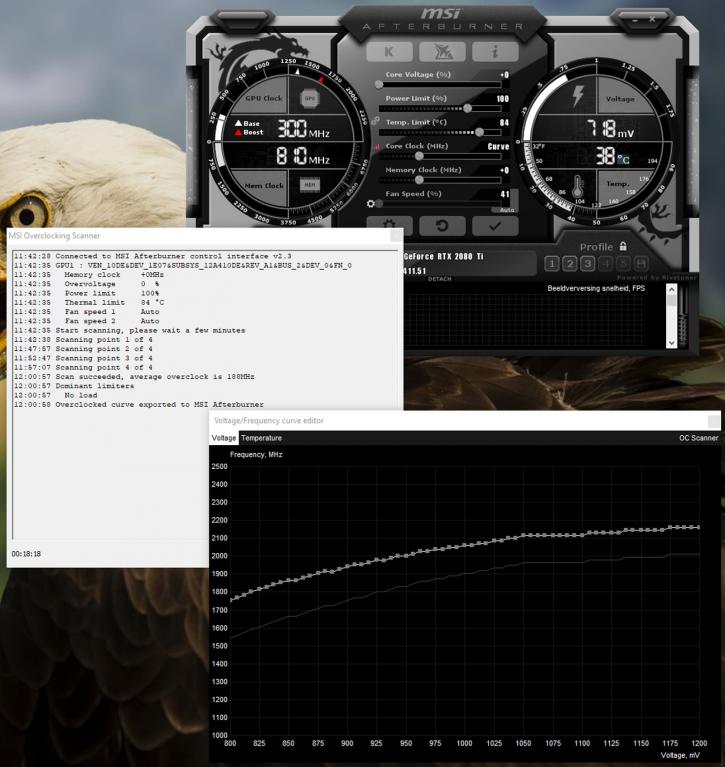Click the Power Limit slider handle
This screenshot has height=767, width=725.
coord(468,108)
